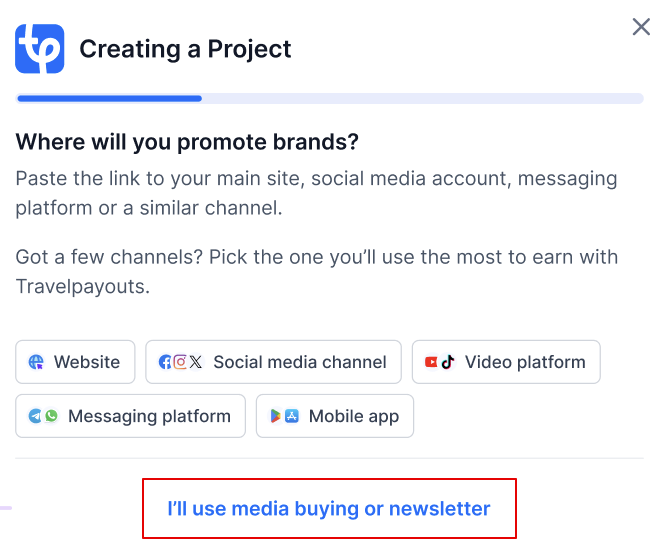Click the "Creating a Project" heading

[185, 49]
